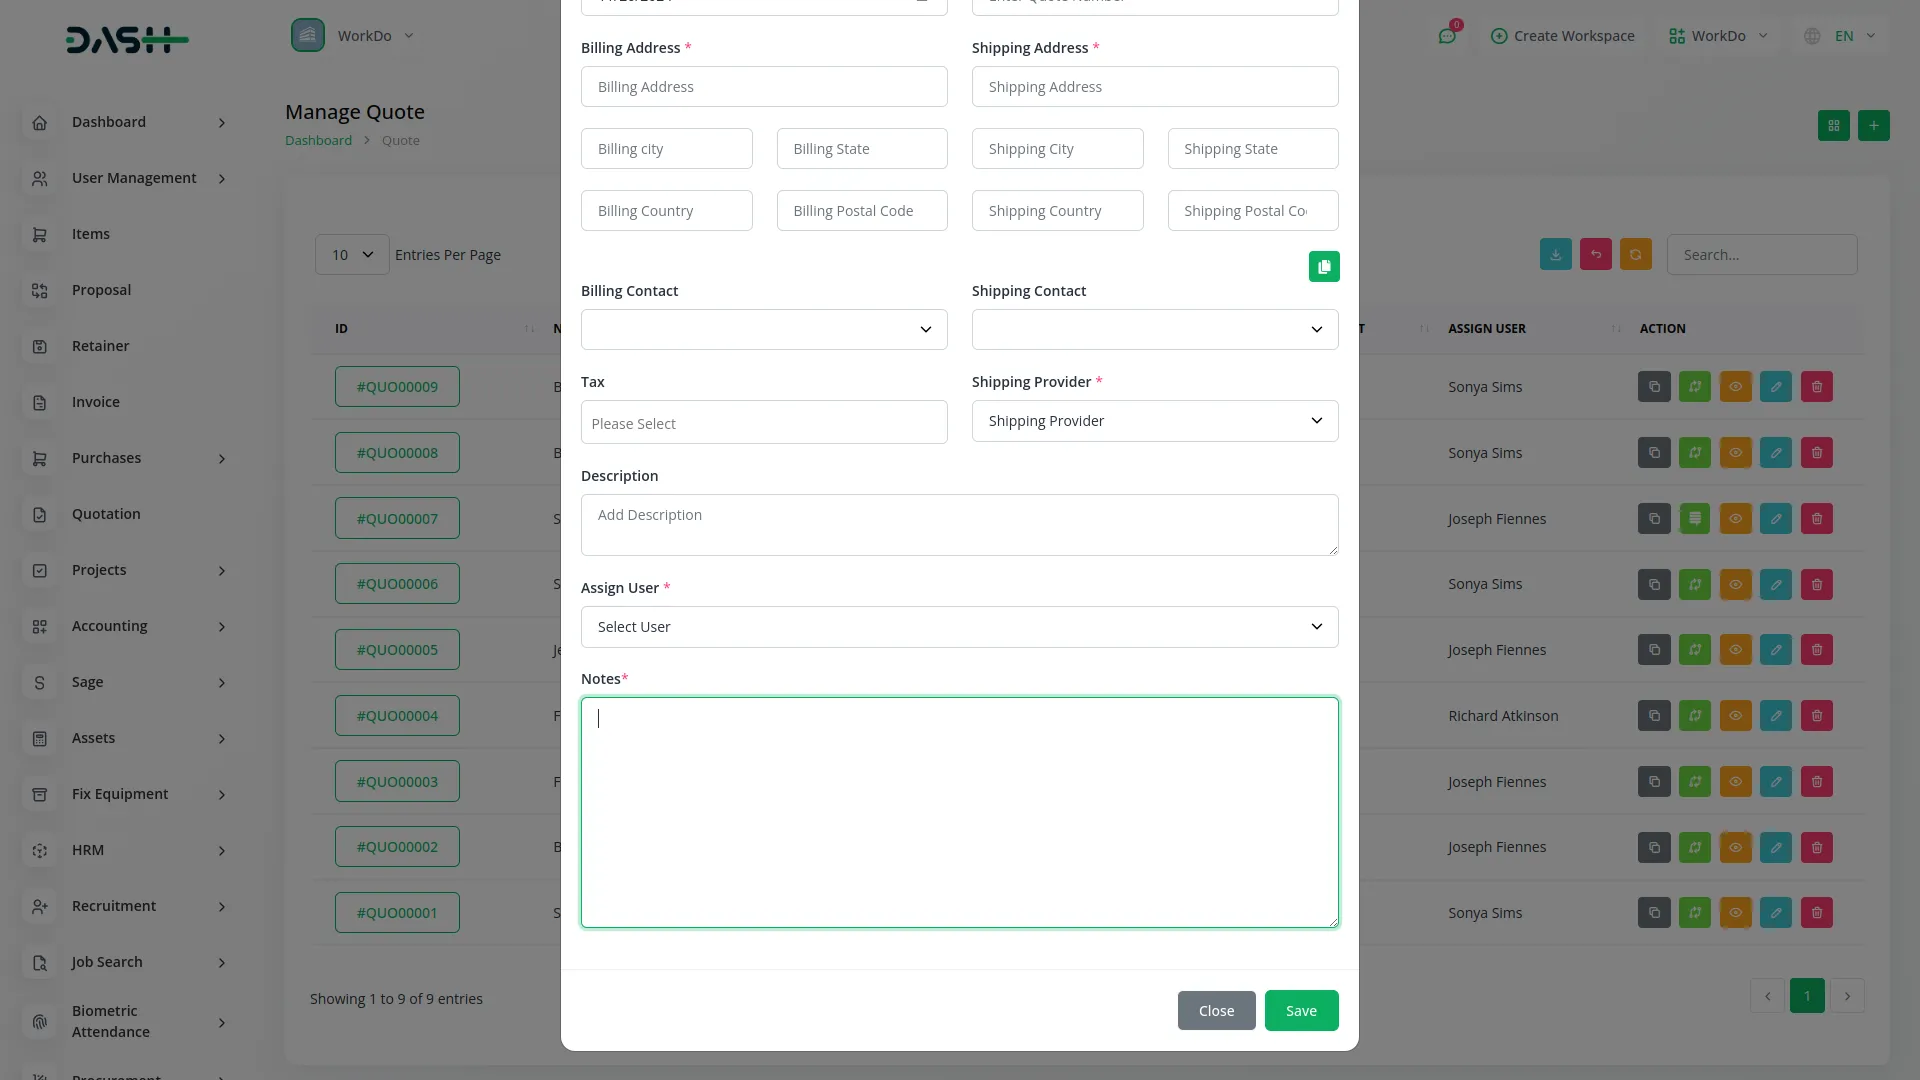Click the chat messages icon in header
This screenshot has height=1080, width=1920.
pyautogui.click(x=1447, y=36)
